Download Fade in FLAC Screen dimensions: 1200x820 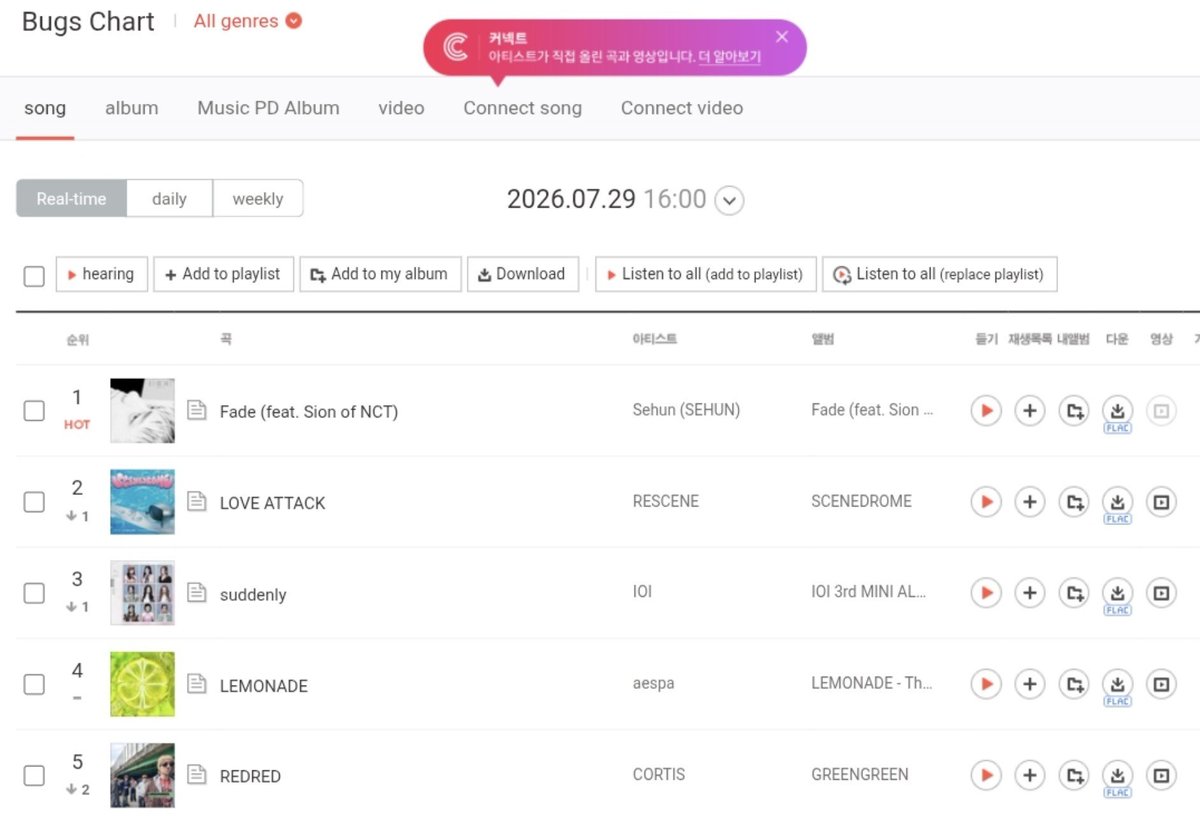click(1118, 414)
